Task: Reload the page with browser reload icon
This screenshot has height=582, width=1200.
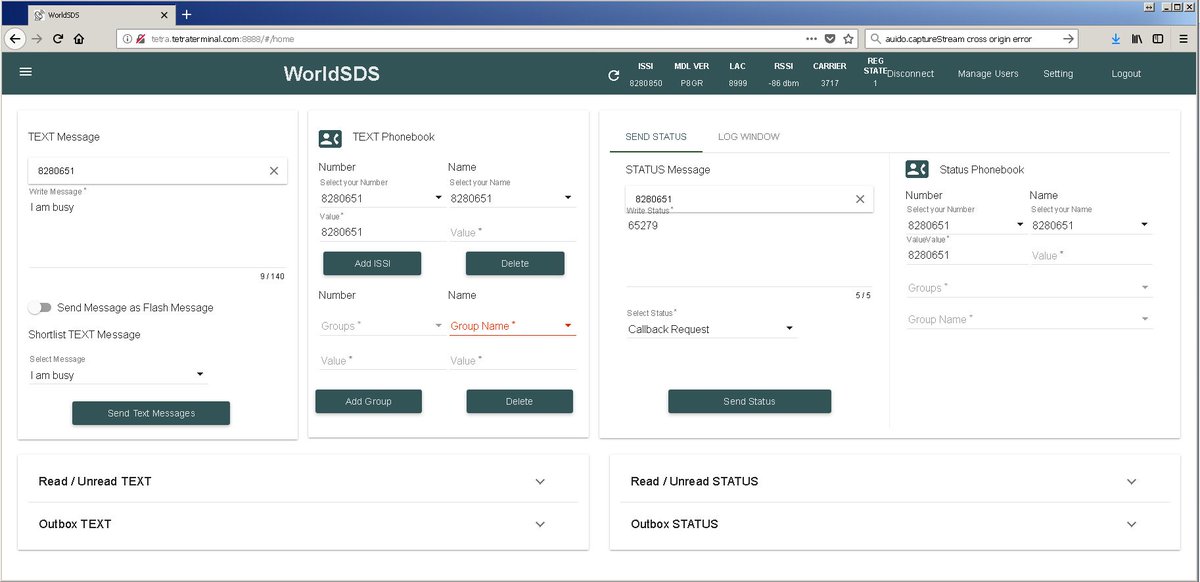Action: point(58,38)
